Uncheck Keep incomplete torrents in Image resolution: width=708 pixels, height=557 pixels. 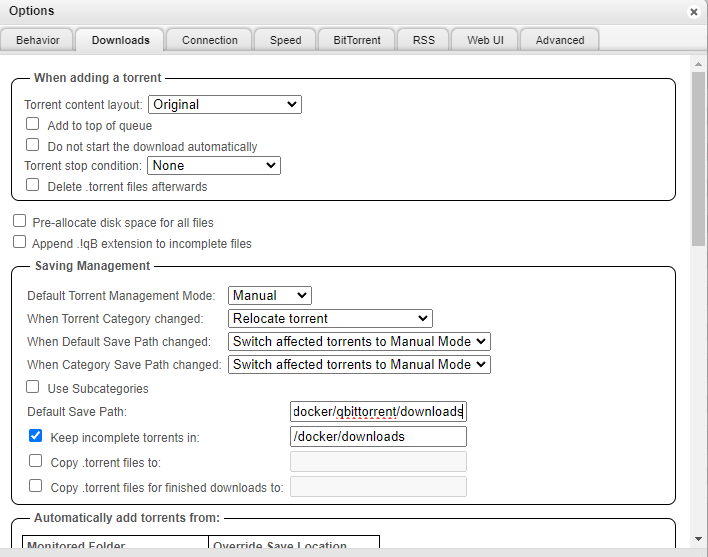click(x=35, y=436)
